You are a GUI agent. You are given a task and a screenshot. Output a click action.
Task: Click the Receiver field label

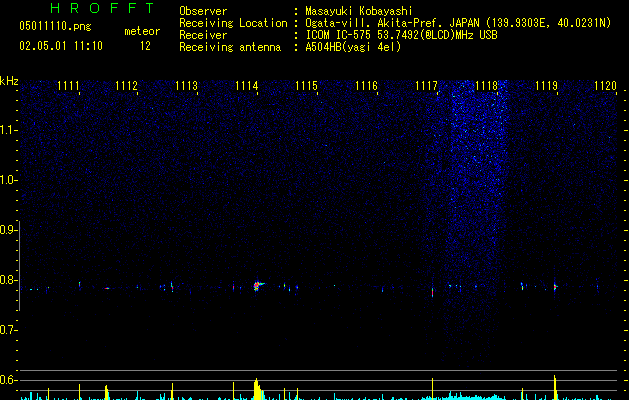click(203, 35)
